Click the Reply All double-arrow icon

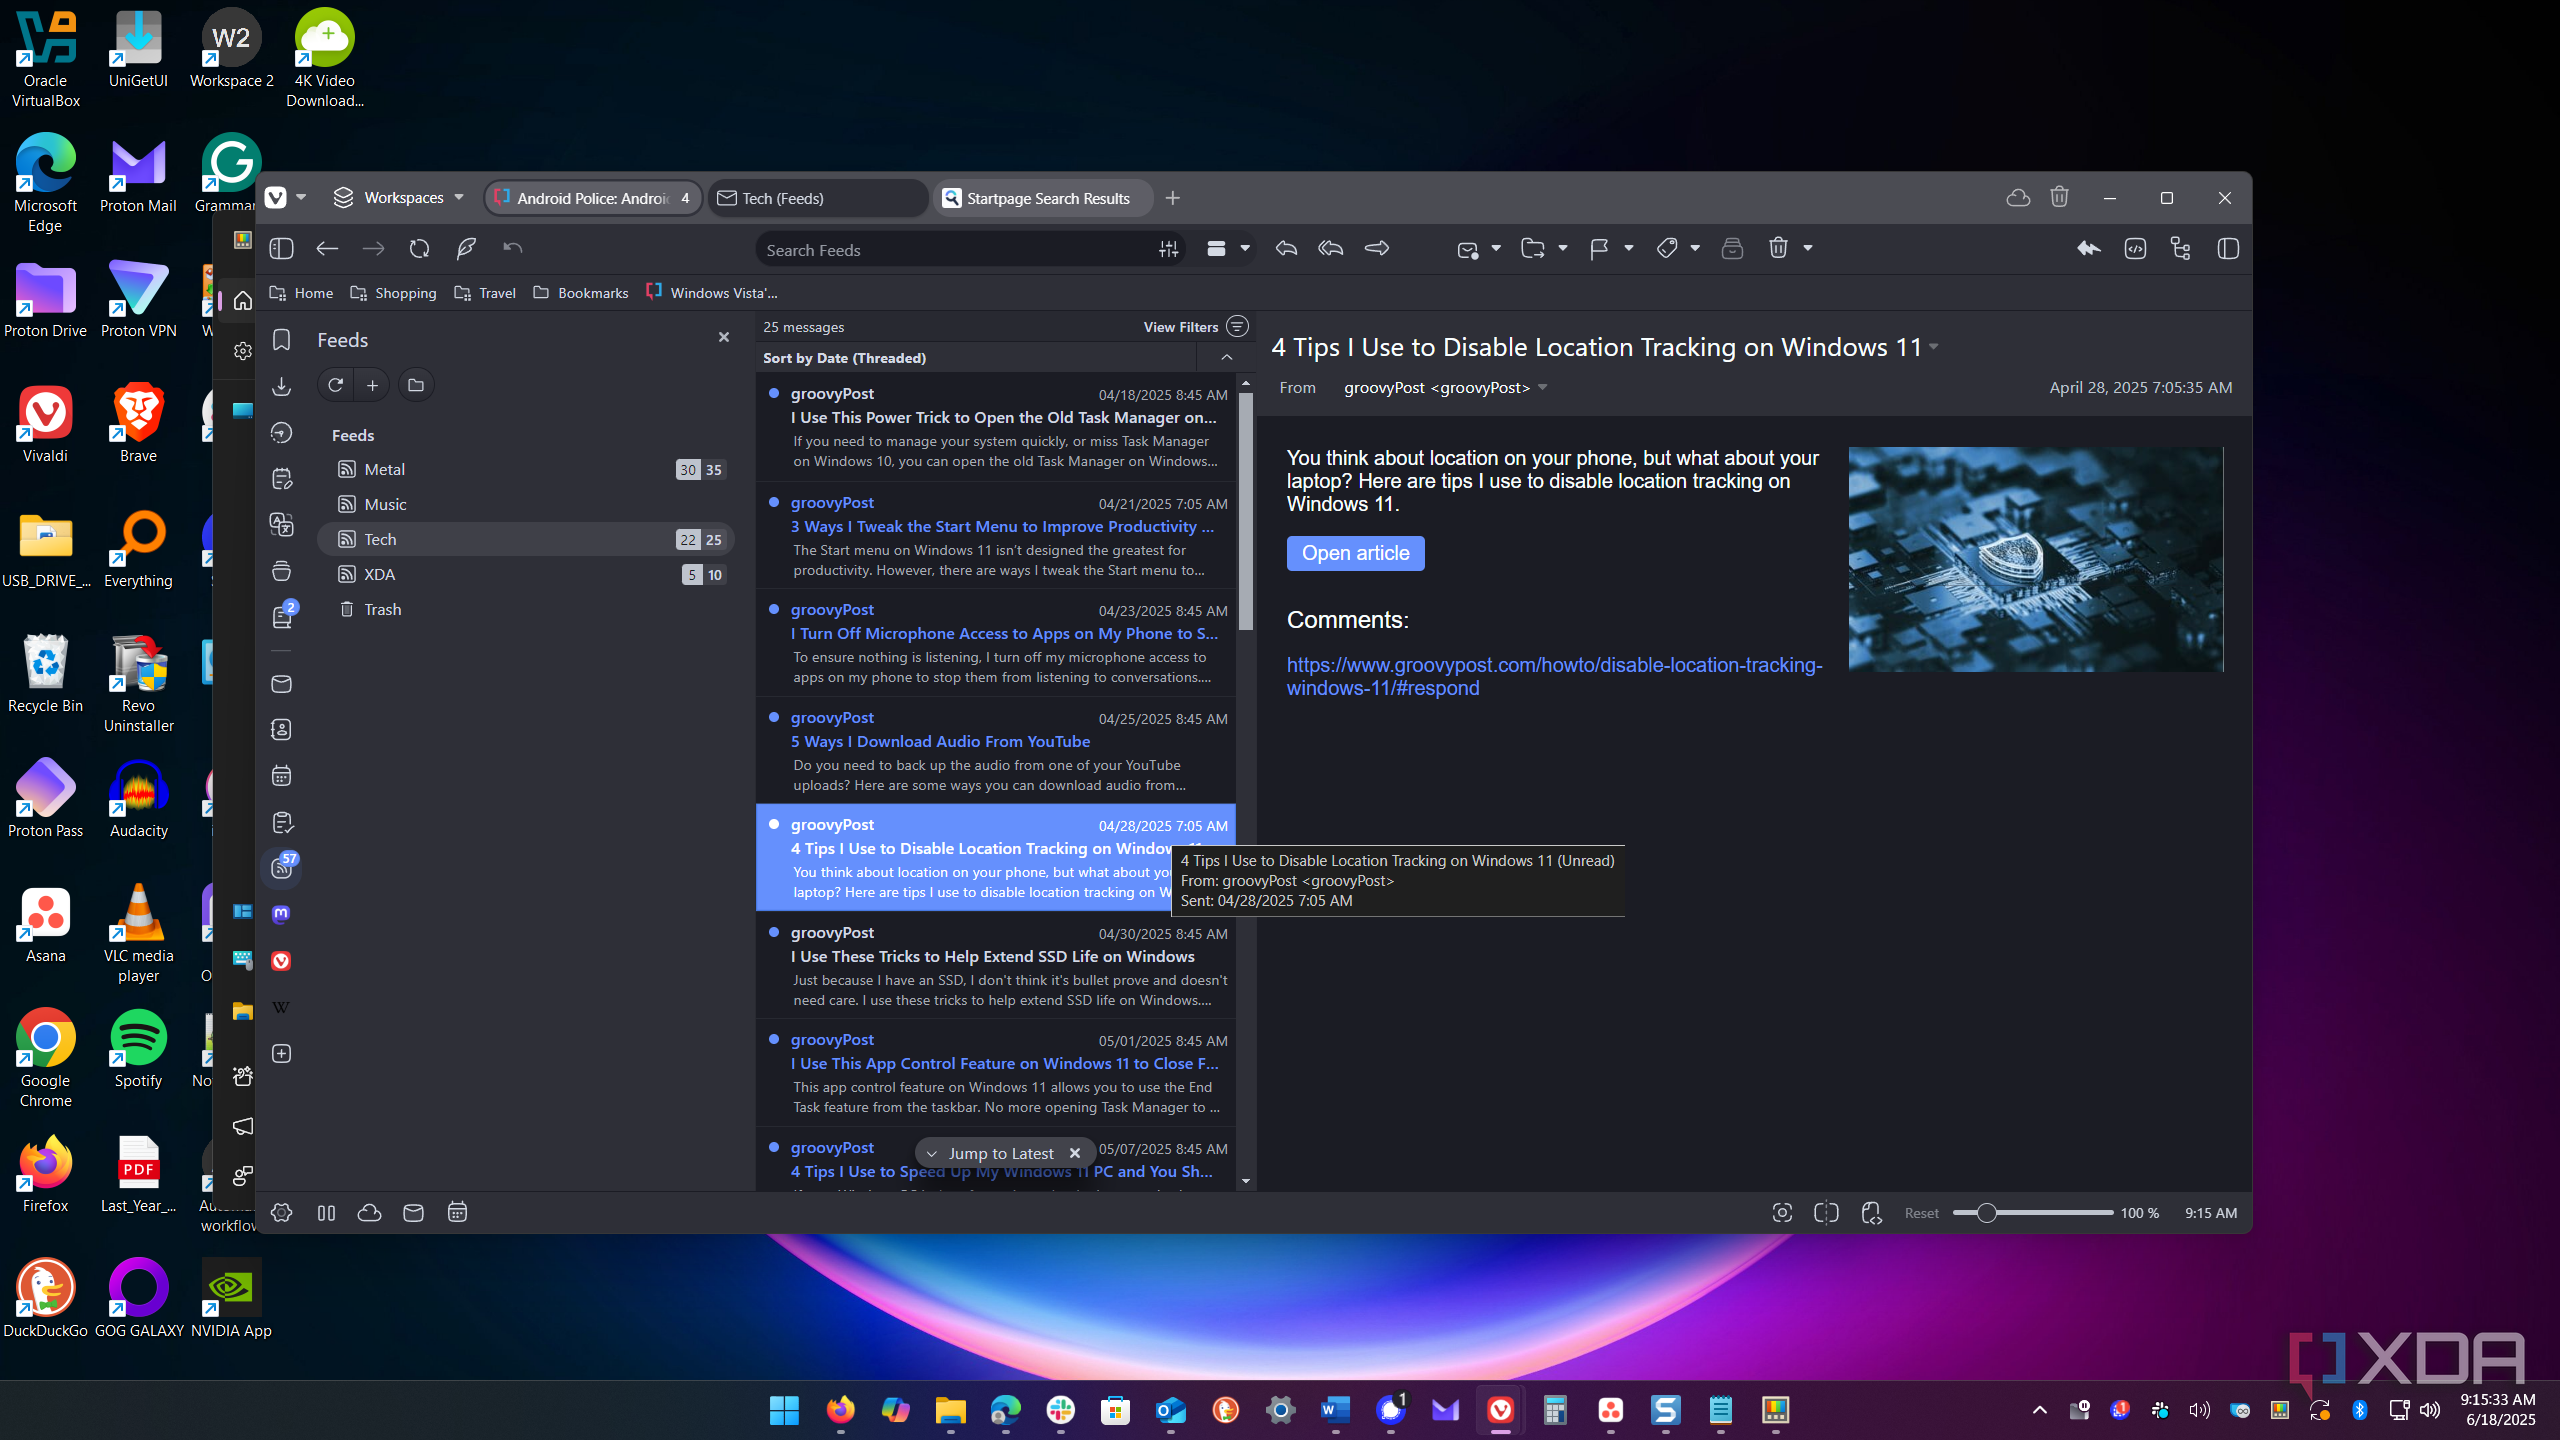[x=1331, y=249]
